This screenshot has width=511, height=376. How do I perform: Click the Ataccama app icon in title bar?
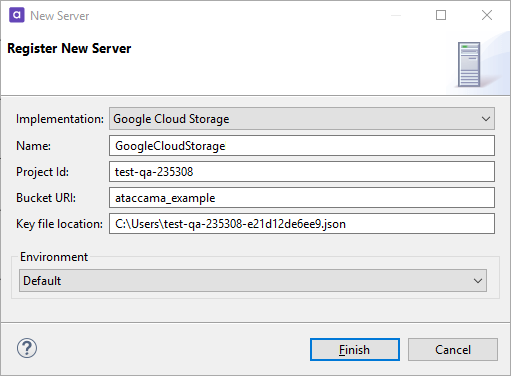pyautogui.click(x=17, y=15)
